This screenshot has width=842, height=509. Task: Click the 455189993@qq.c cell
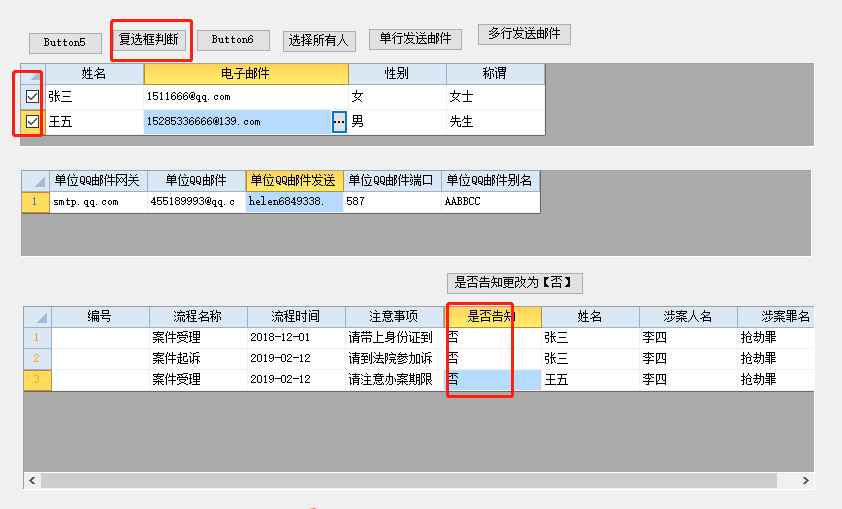[197, 202]
